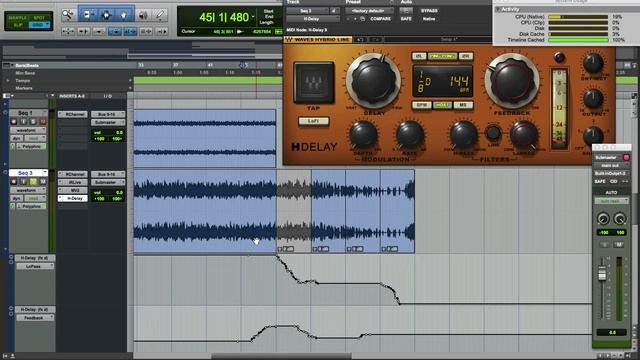This screenshot has height=360, width=640.
Task: Click the Zoom Toggle icon
Action: tap(68, 31)
